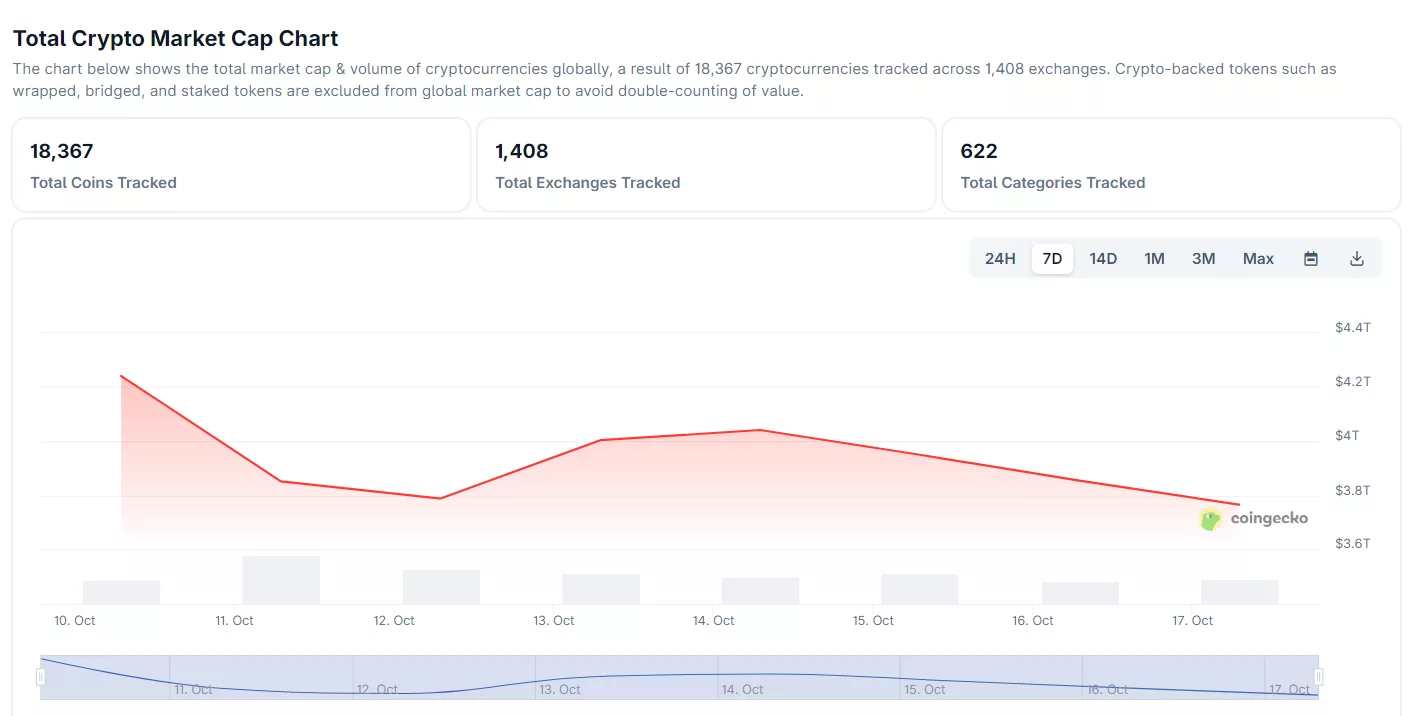Click the 14. Oct label in range navigator
The width and height of the screenshot is (1413, 716).
(x=742, y=690)
